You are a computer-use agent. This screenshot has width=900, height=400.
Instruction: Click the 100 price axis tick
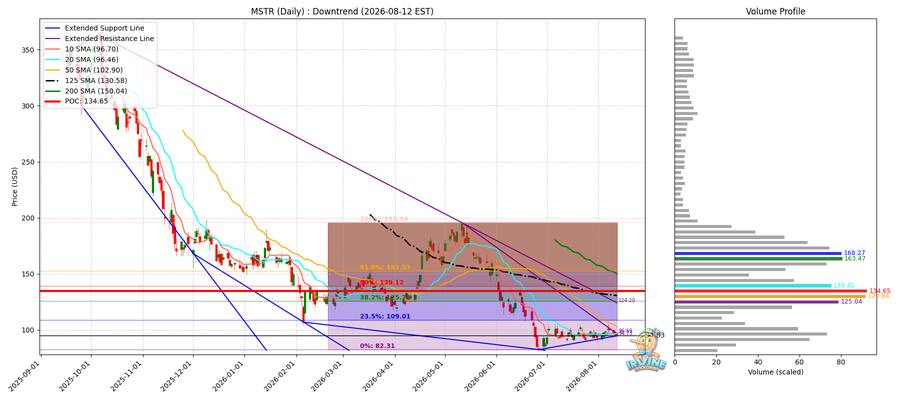click(x=28, y=330)
